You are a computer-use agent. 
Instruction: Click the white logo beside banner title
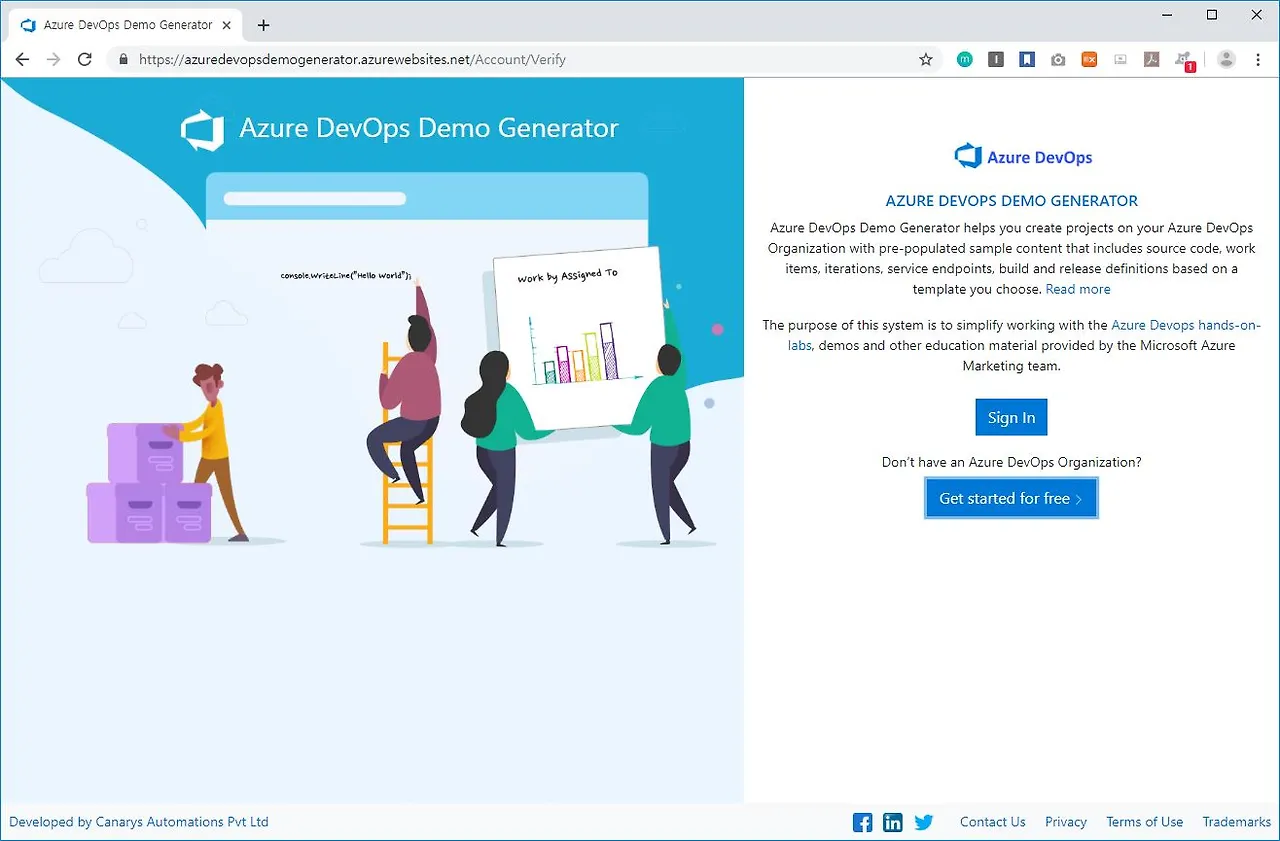(202, 130)
